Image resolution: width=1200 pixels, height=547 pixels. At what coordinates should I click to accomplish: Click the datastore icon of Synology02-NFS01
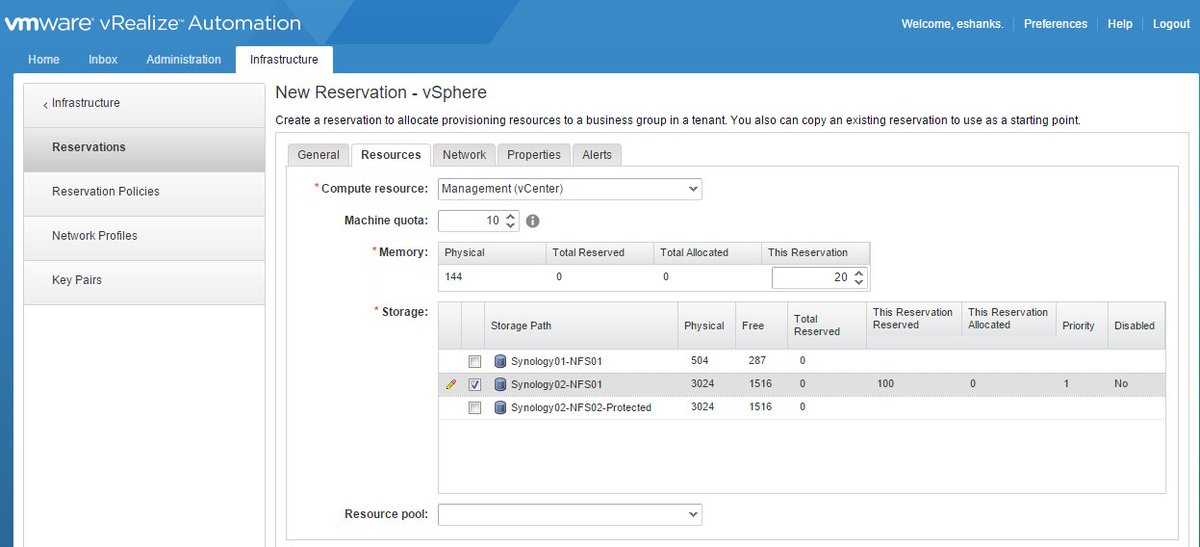[500, 384]
